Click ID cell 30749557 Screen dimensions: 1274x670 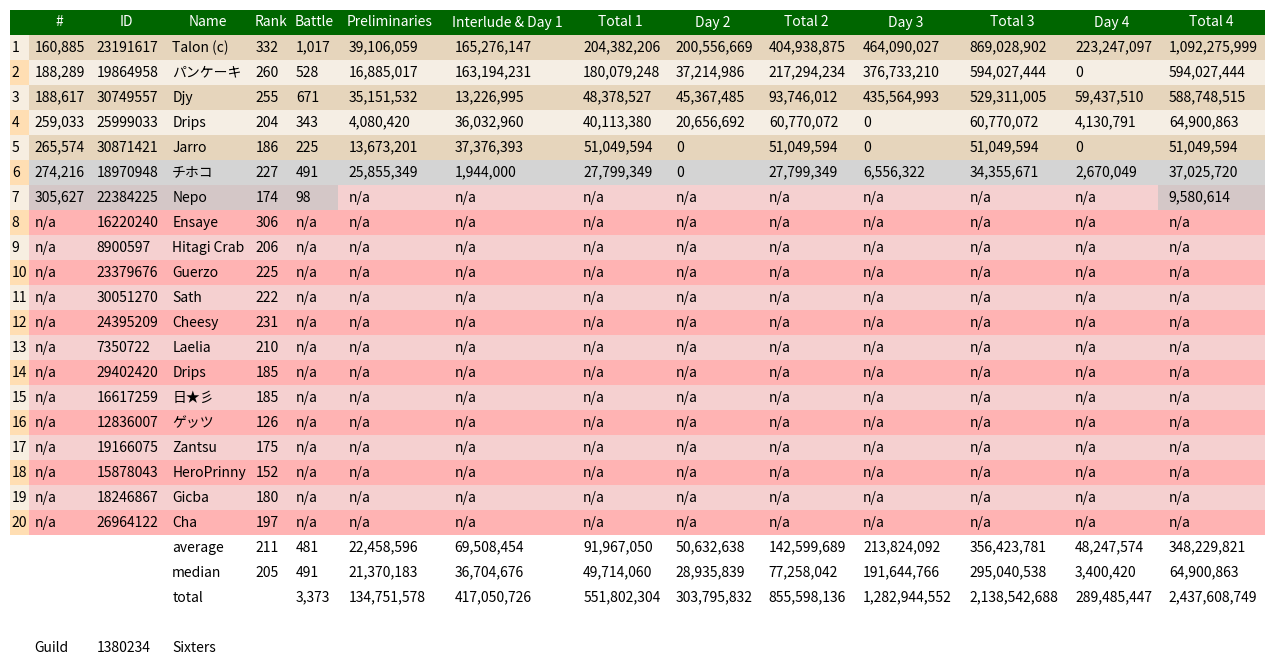pos(127,97)
